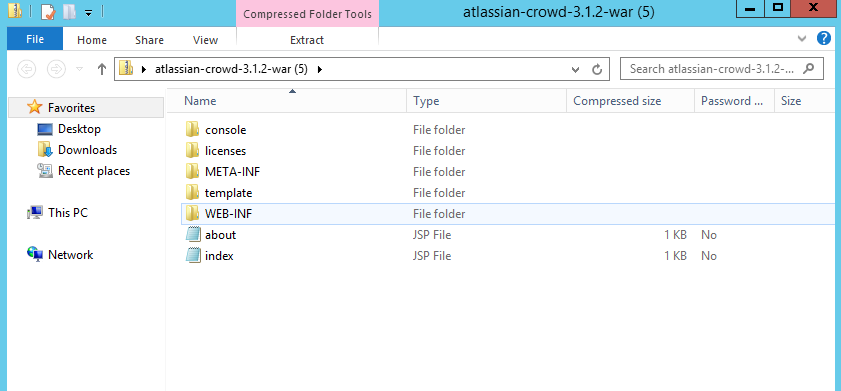Open the Extract ribbon tab

(307, 40)
